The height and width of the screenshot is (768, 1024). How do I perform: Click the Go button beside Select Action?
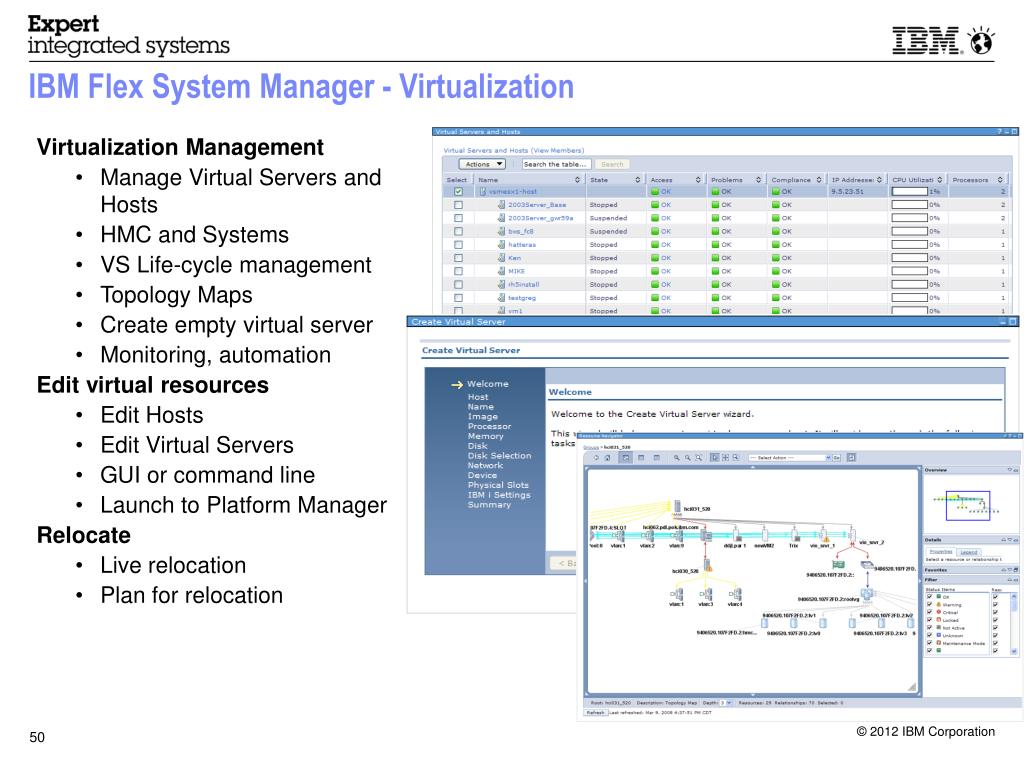[837, 458]
